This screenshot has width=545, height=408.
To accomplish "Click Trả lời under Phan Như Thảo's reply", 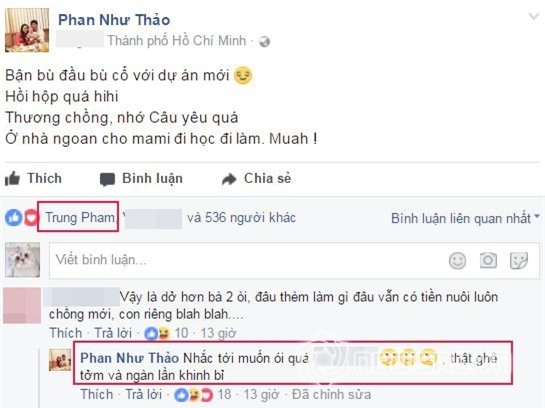I will pos(144,394).
